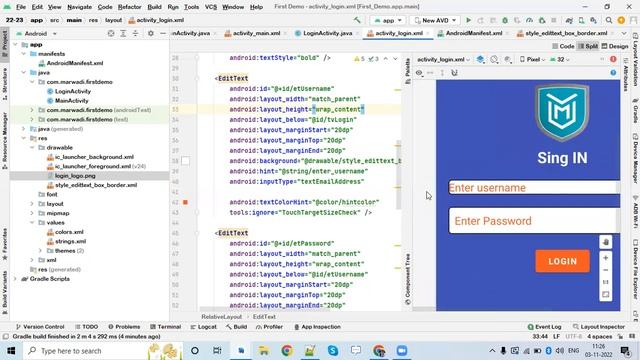Click the orange LOGIN button in preview
The width and height of the screenshot is (640, 360).
point(562,261)
